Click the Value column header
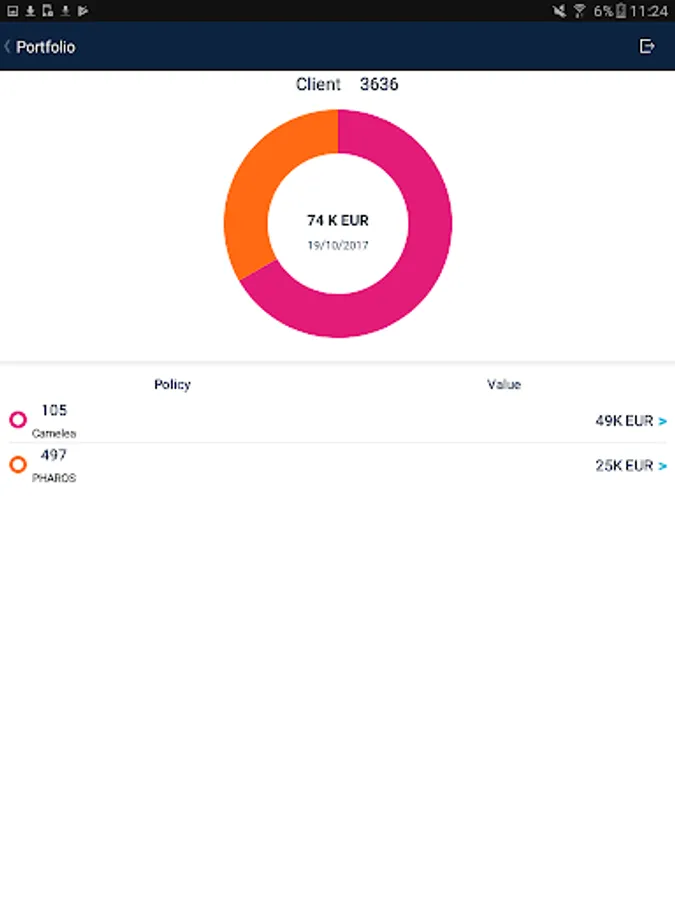The image size is (675, 900). pyautogui.click(x=504, y=385)
